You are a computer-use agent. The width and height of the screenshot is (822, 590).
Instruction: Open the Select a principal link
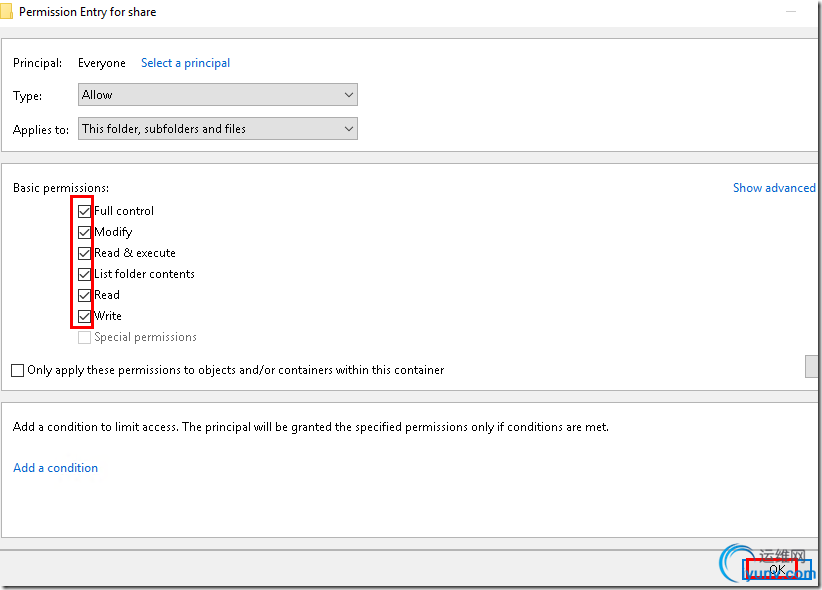185,63
